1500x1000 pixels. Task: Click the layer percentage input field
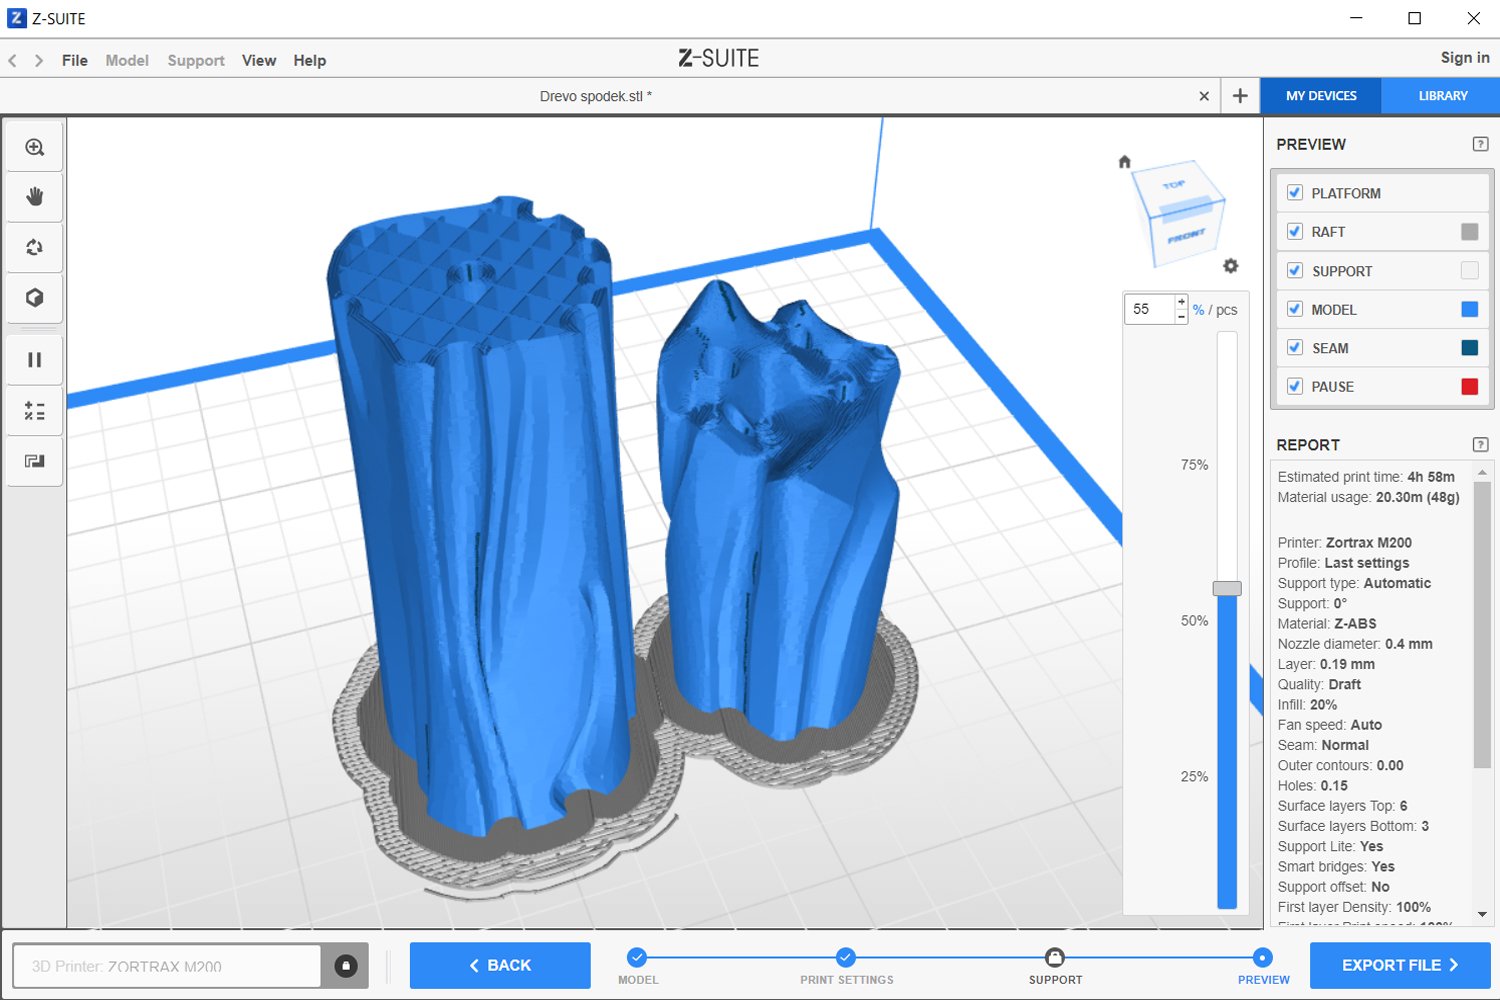tap(1149, 309)
